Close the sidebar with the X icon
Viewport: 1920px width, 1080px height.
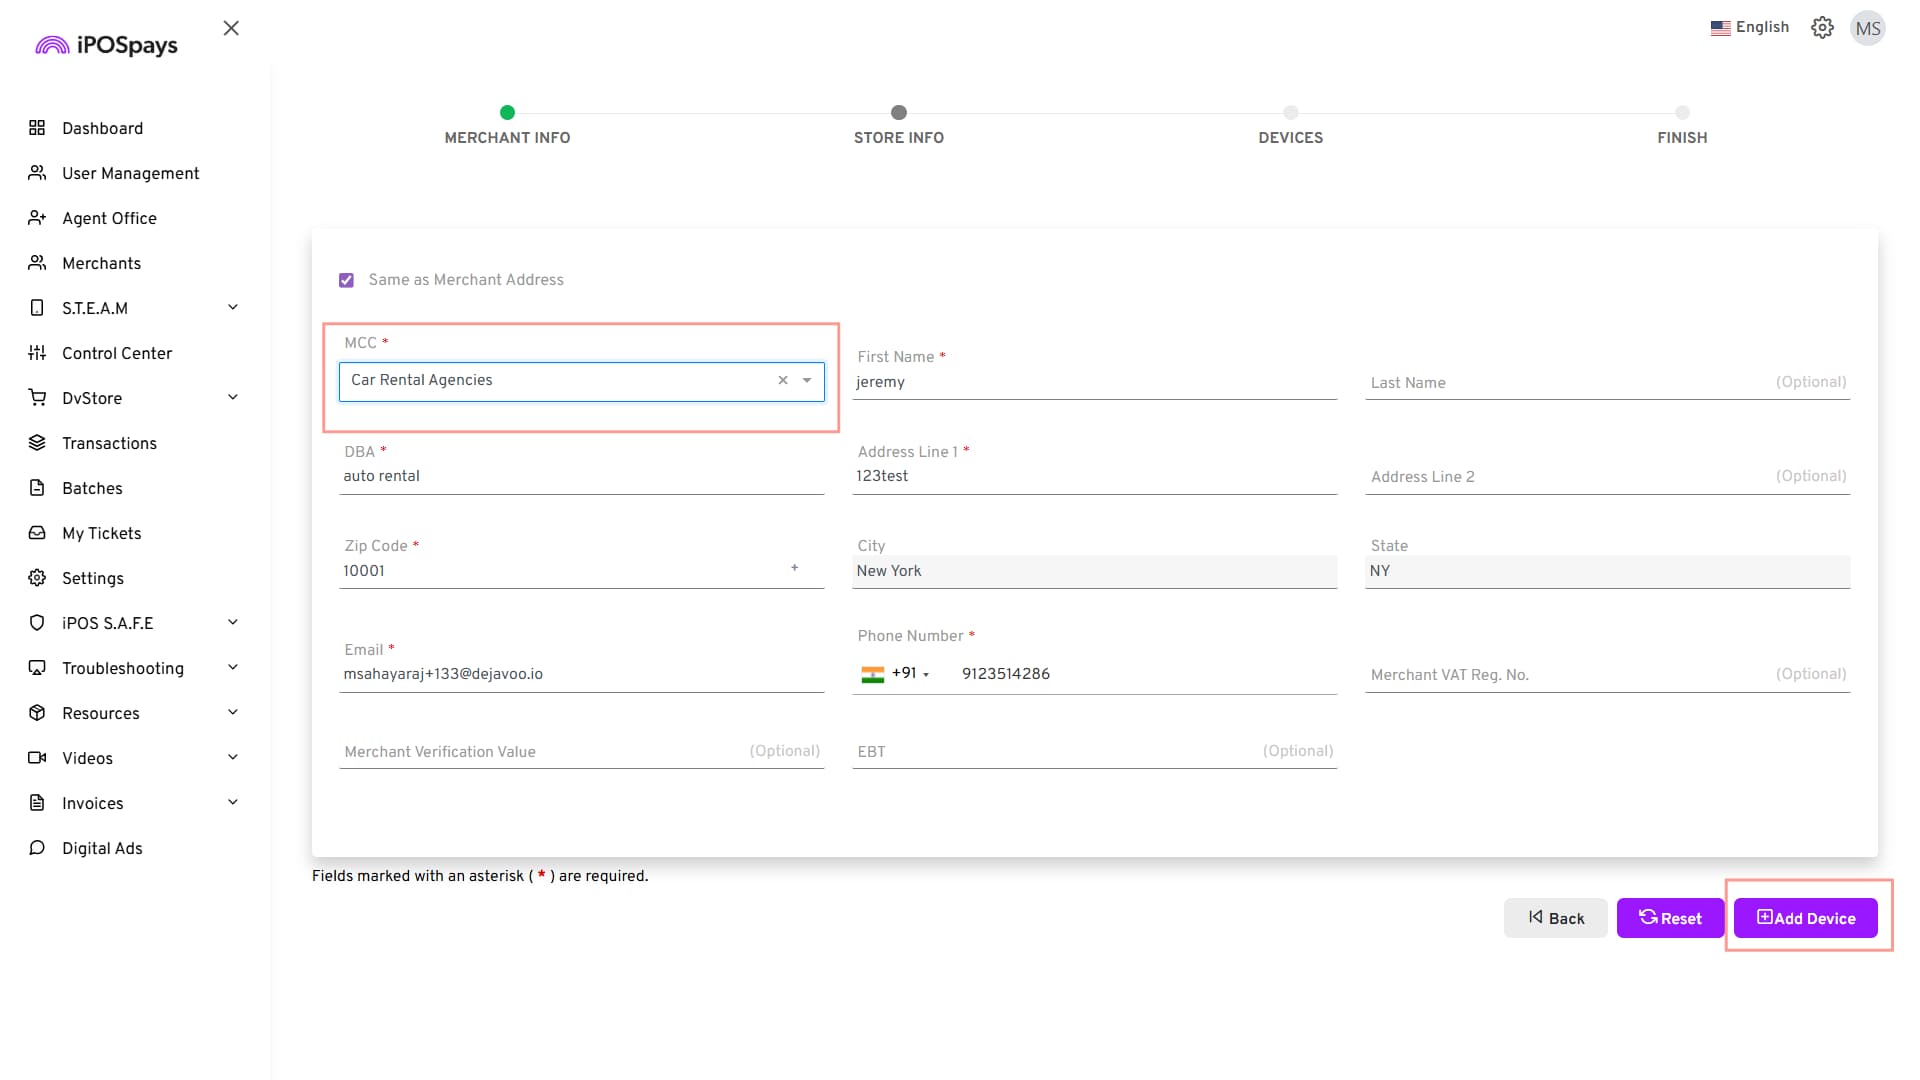(231, 28)
